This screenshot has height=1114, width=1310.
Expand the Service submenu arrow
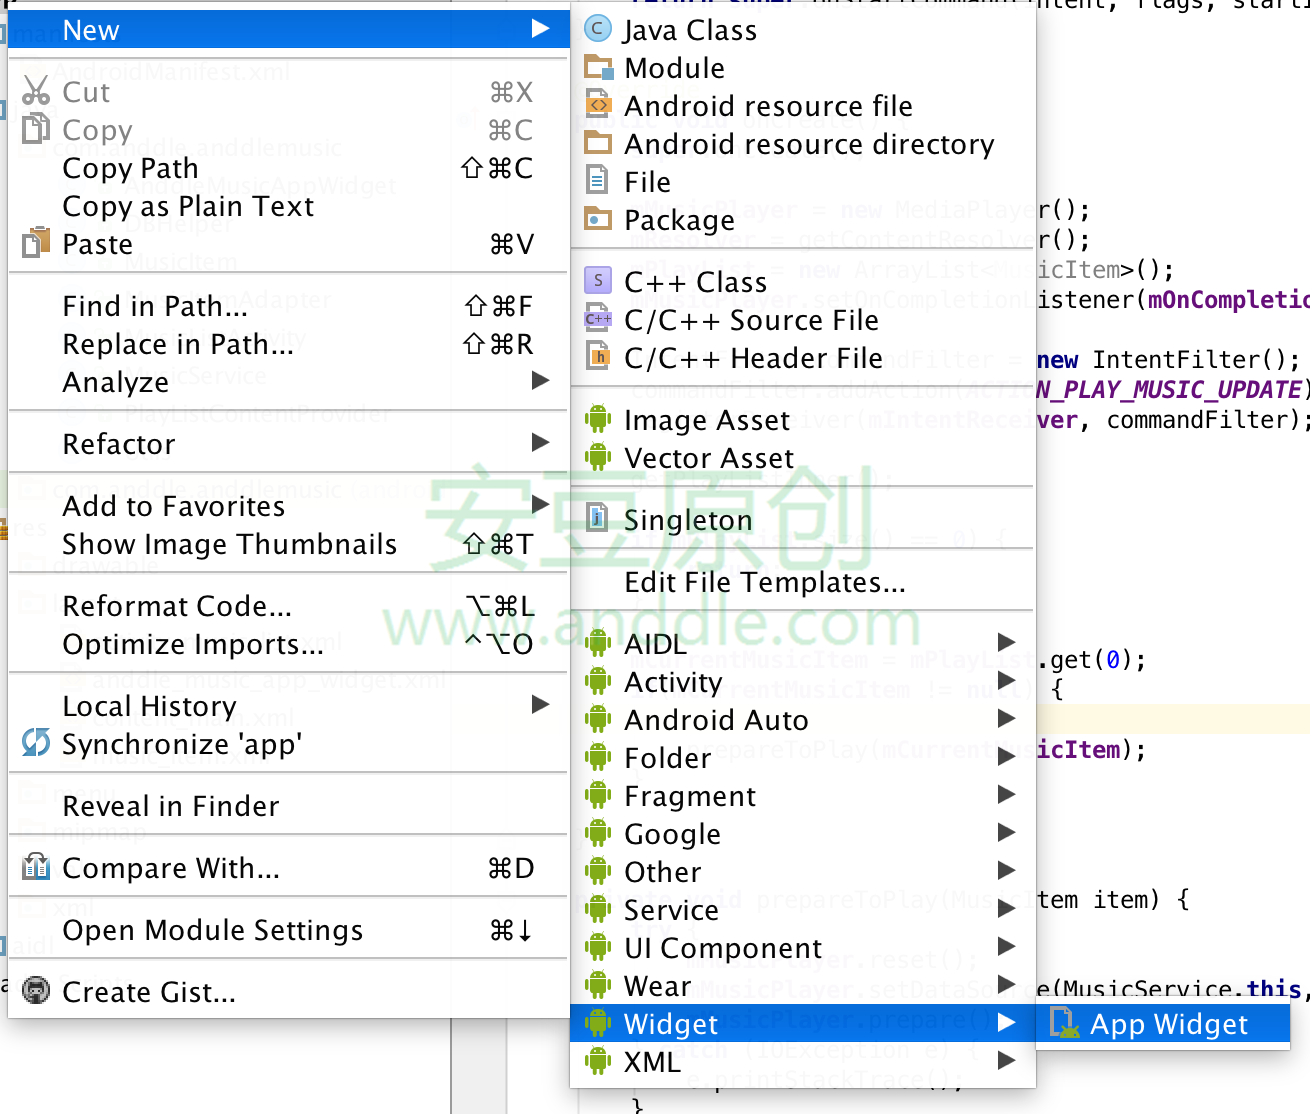(x=1007, y=908)
